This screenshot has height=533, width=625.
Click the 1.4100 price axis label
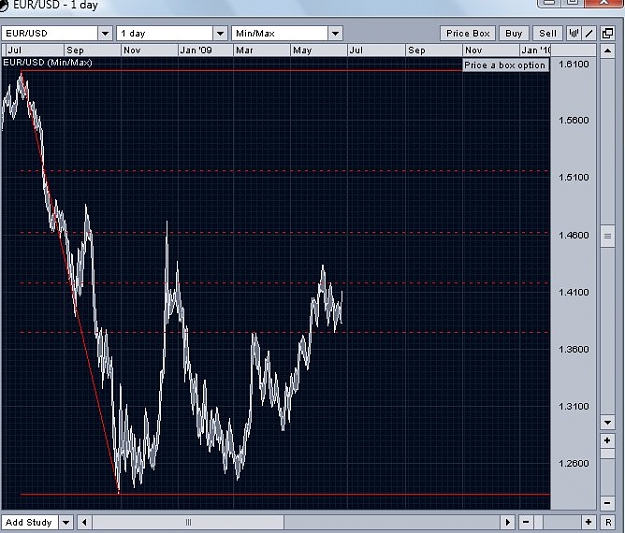[574, 293]
